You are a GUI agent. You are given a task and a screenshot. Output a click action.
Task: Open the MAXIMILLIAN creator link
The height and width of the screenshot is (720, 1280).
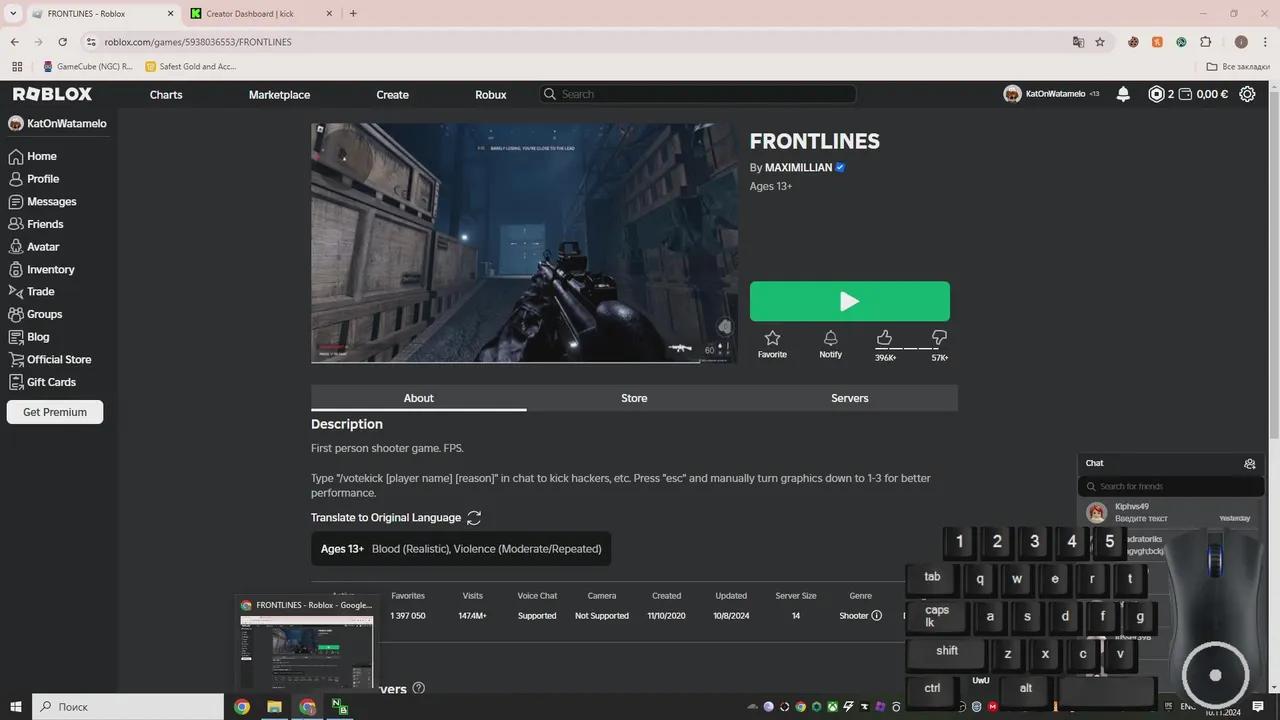798,167
